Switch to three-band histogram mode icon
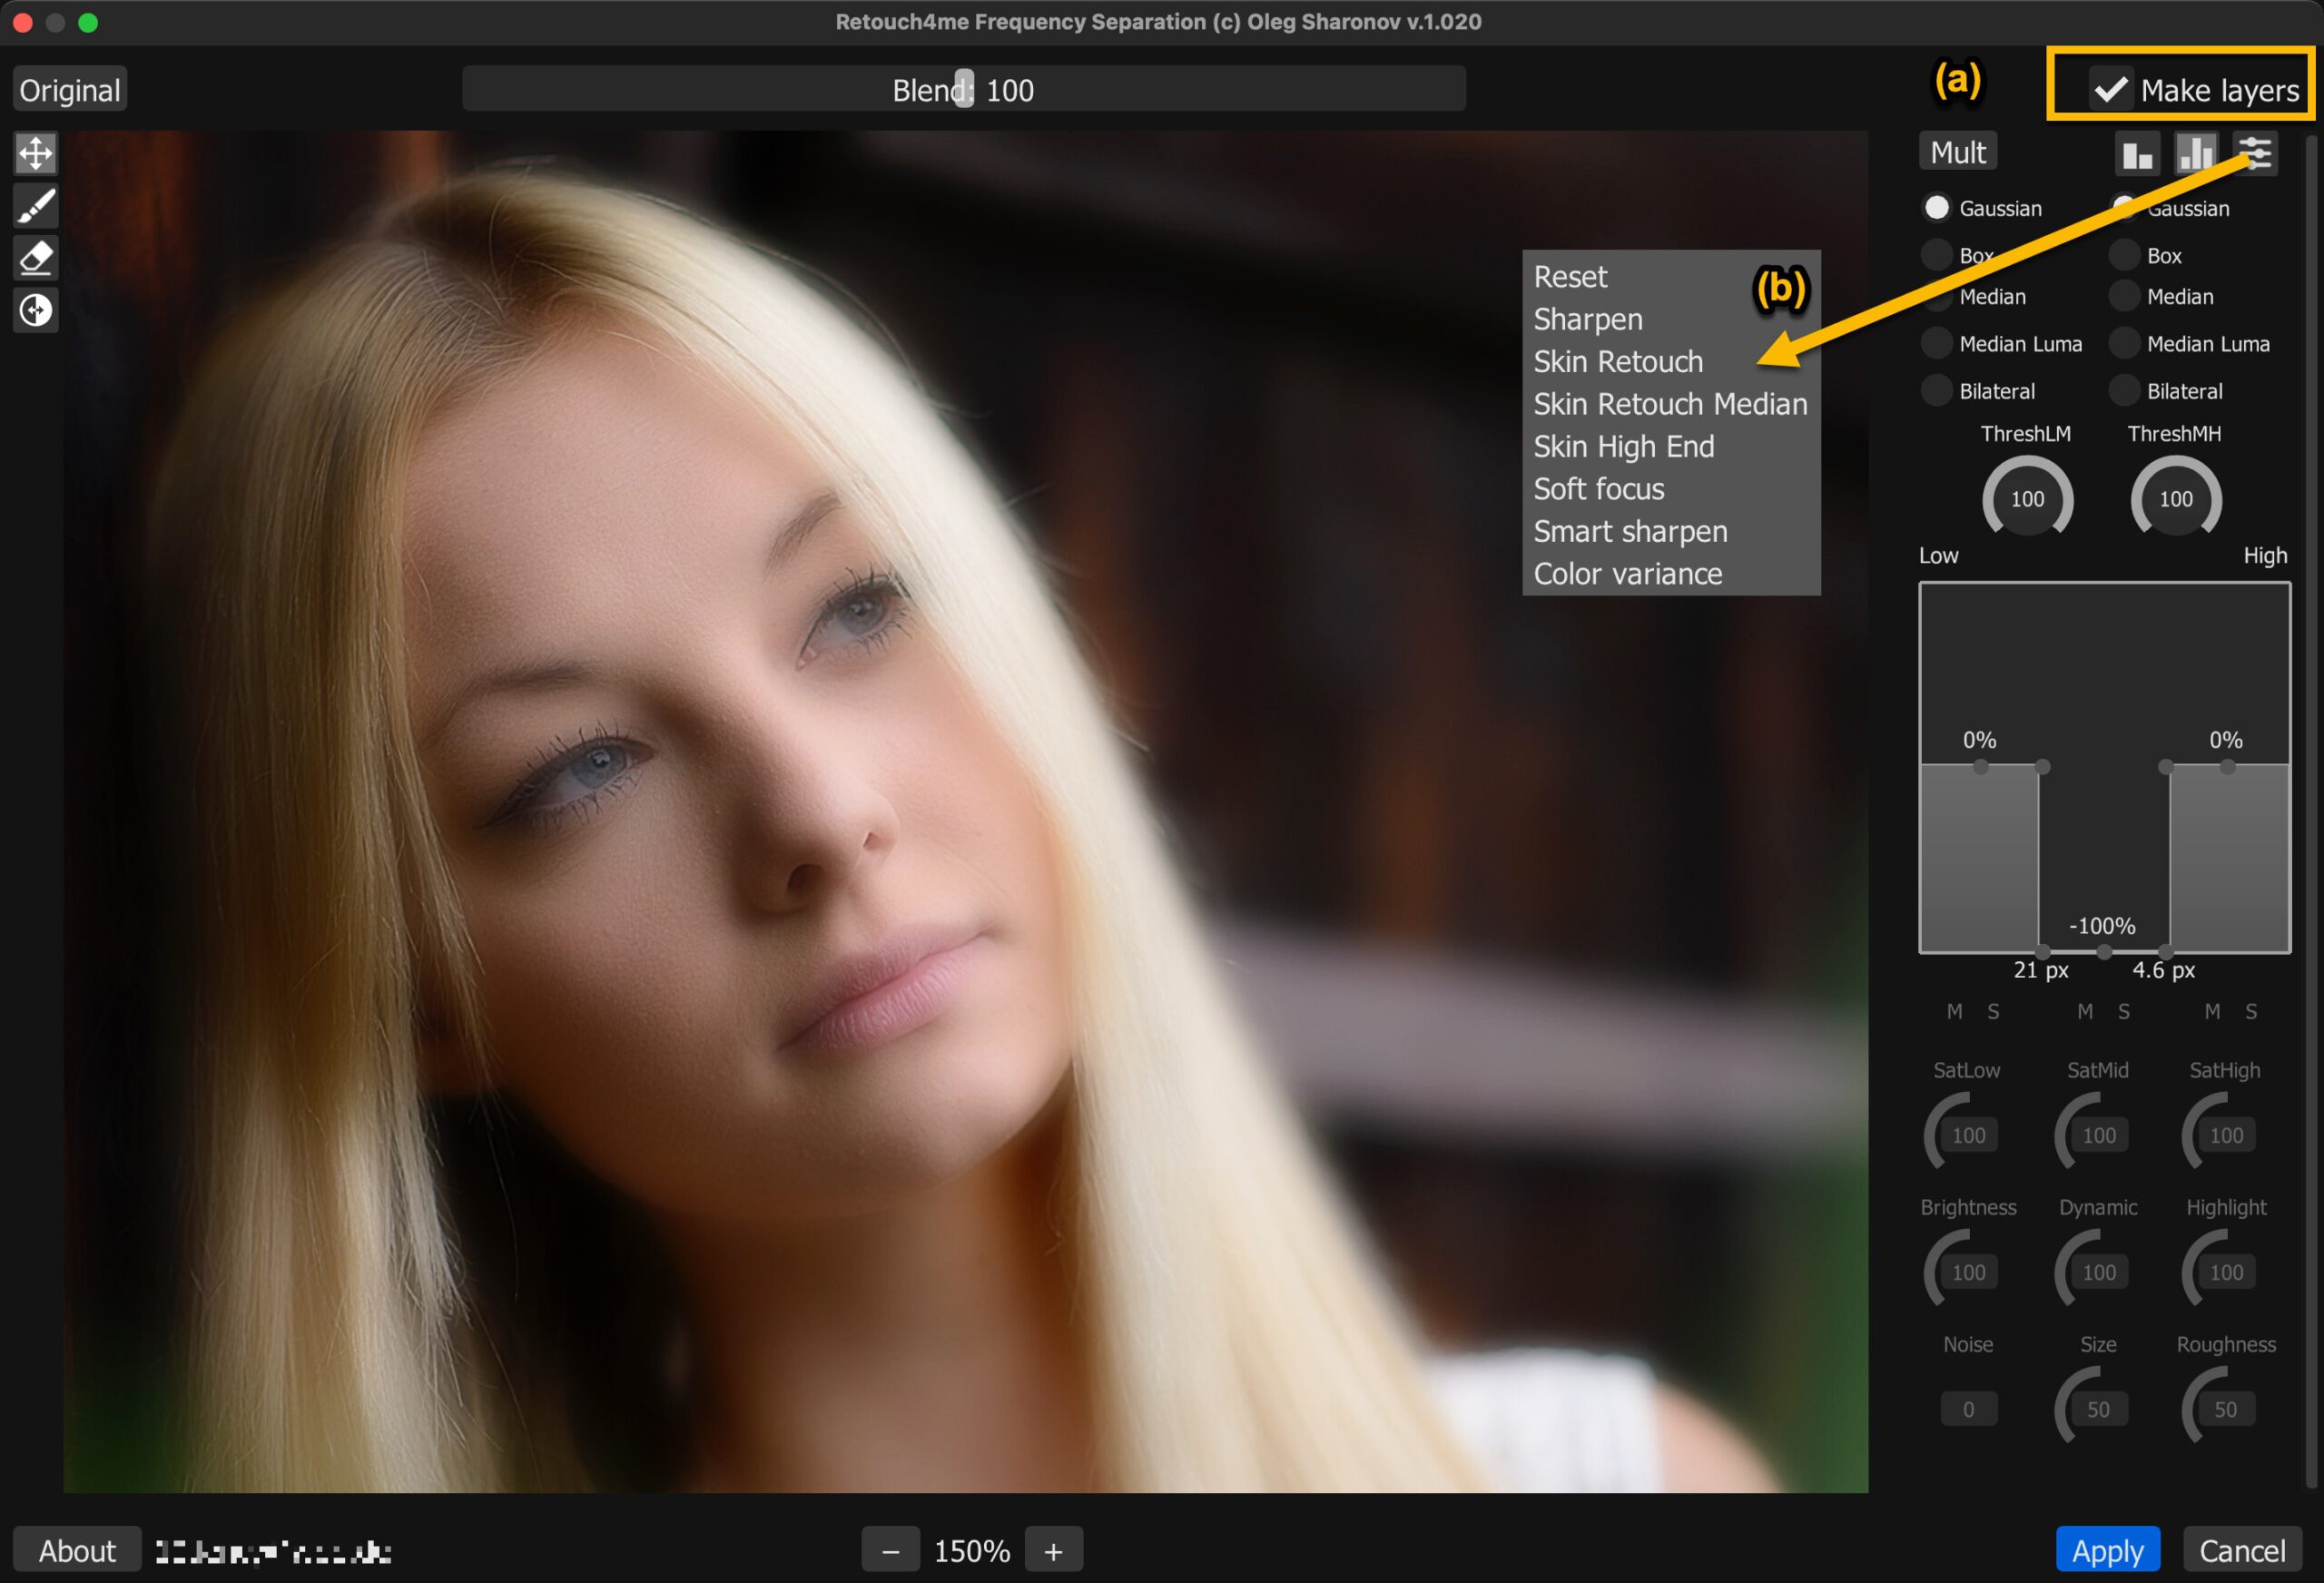This screenshot has height=1583, width=2324. tap(2195, 154)
